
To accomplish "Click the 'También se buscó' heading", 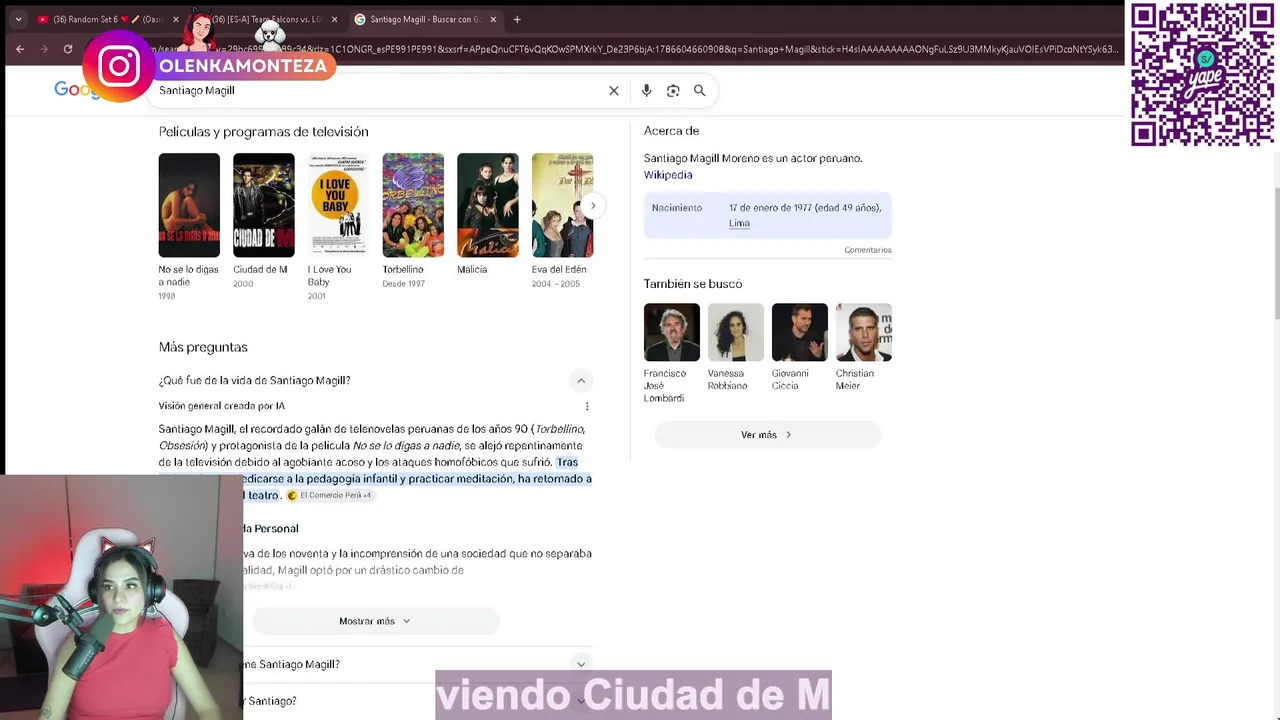I will pyautogui.click(x=693, y=284).
